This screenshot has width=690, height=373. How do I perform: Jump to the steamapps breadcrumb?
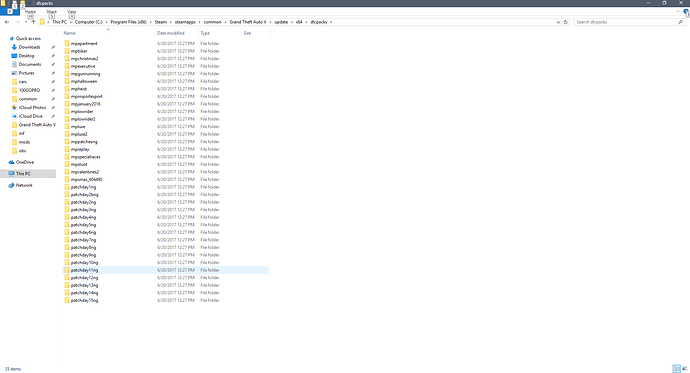[x=185, y=22]
